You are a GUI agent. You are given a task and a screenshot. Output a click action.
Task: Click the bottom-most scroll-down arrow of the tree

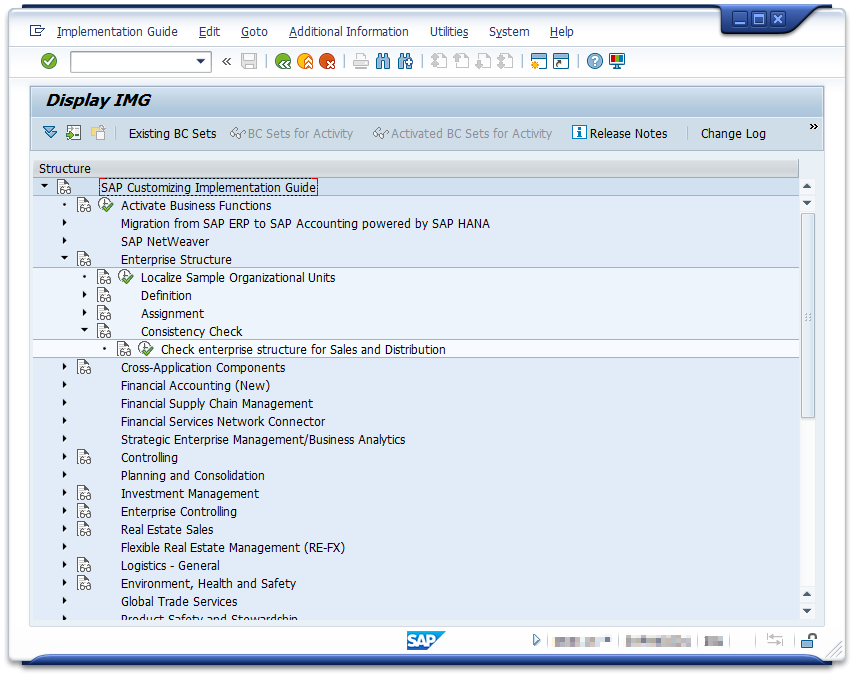pyautogui.click(x=807, y=611)
